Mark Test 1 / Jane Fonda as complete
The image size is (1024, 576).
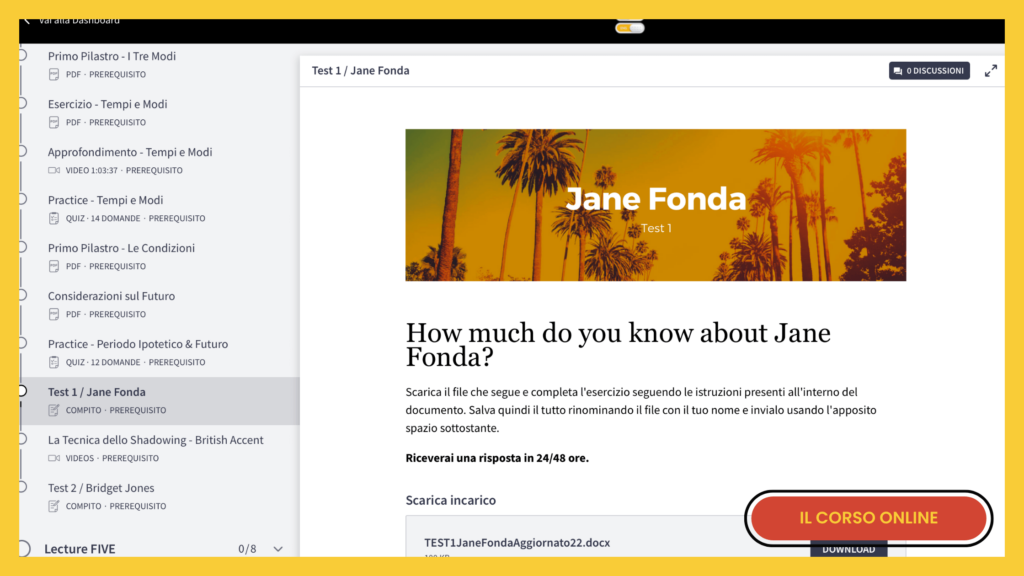22,391
